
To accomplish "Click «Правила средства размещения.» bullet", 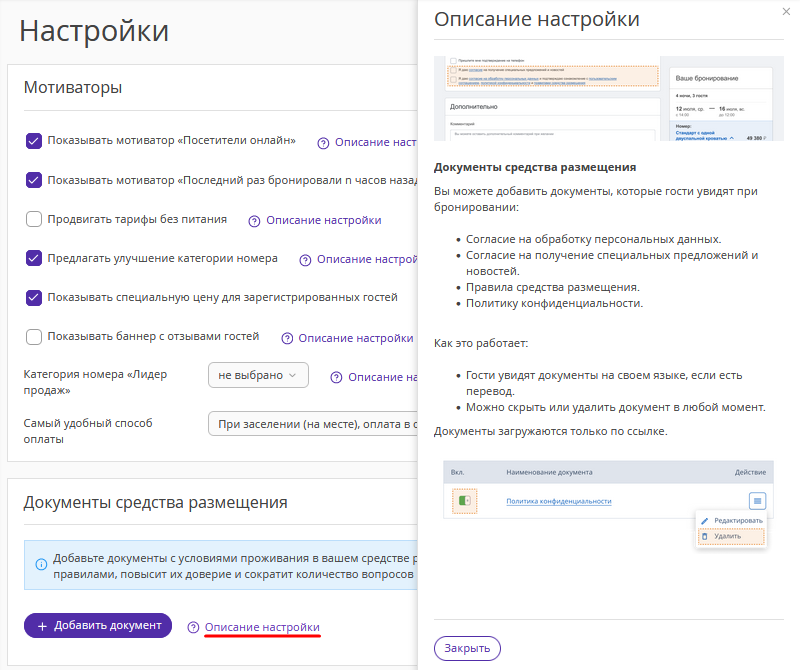I will (553, 287).
